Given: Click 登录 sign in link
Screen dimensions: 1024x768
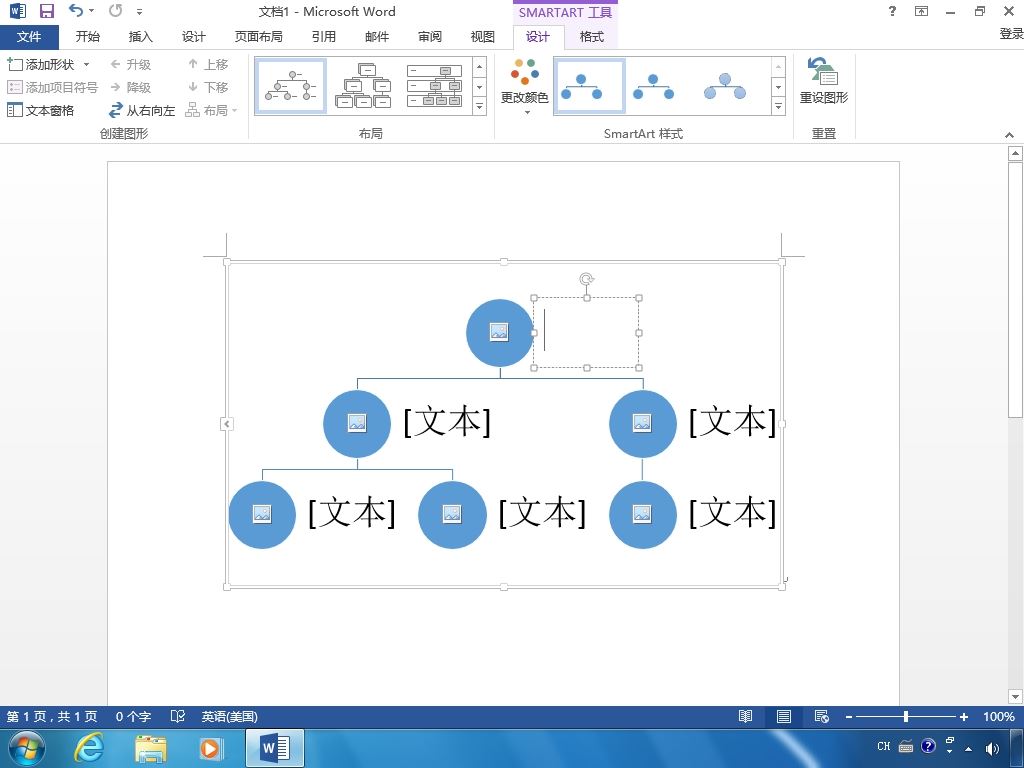Looking at the screenshot, I should pyautogui.click(x=1011, y=33).
